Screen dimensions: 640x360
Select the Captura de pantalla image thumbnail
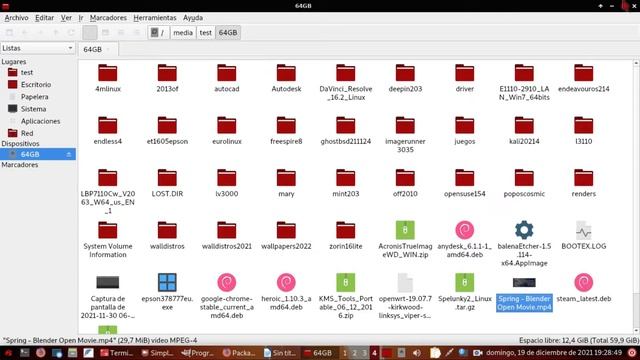tap(108, 282)
